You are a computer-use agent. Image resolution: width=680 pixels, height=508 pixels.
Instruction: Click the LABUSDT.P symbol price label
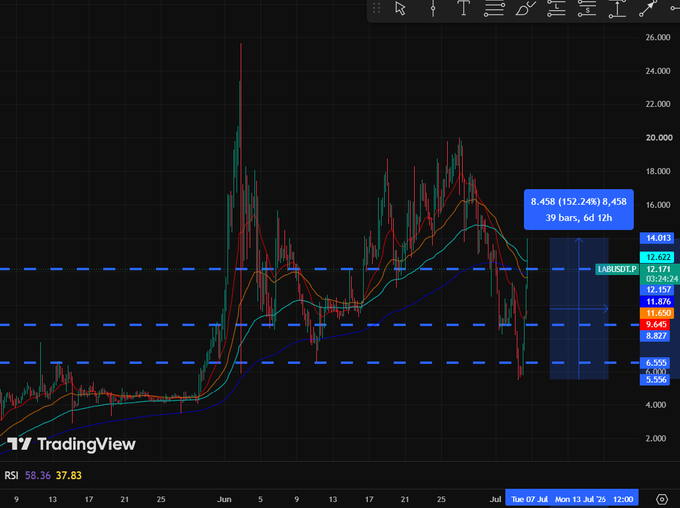pyautogui.click(x=617, y=269)
